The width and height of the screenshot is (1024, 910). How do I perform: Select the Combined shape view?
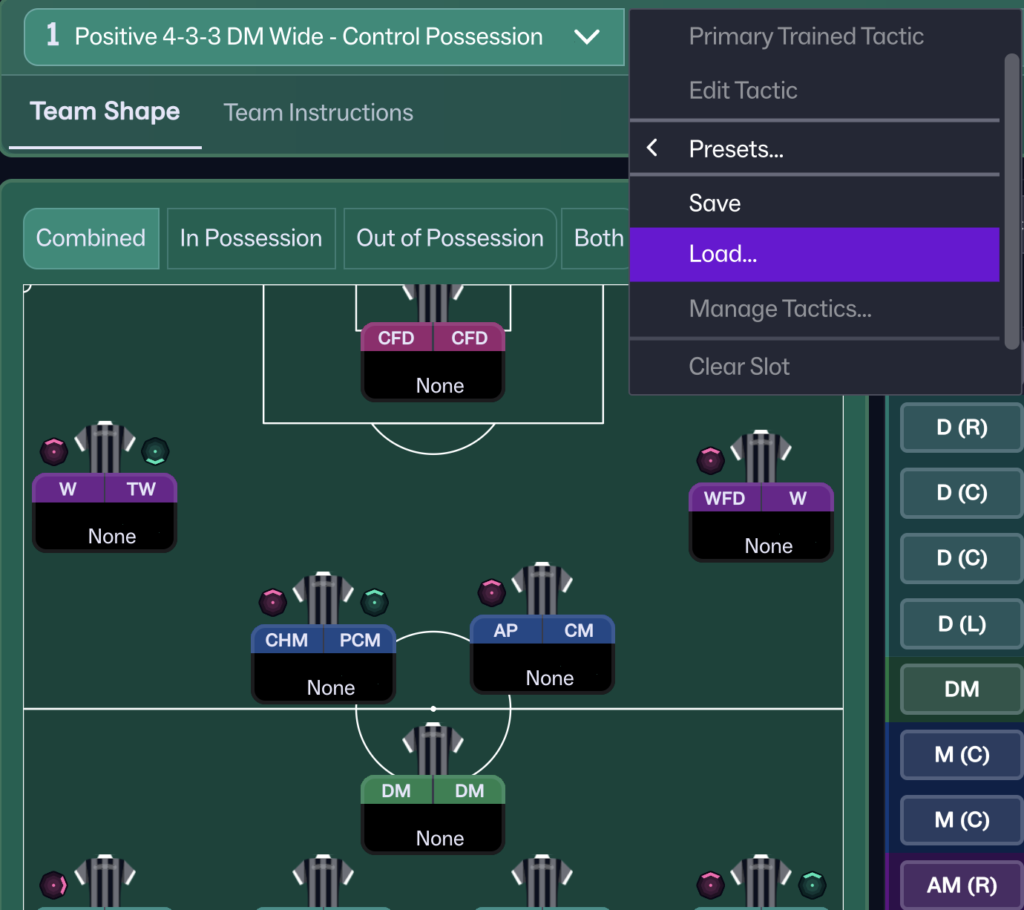[91, 238]
